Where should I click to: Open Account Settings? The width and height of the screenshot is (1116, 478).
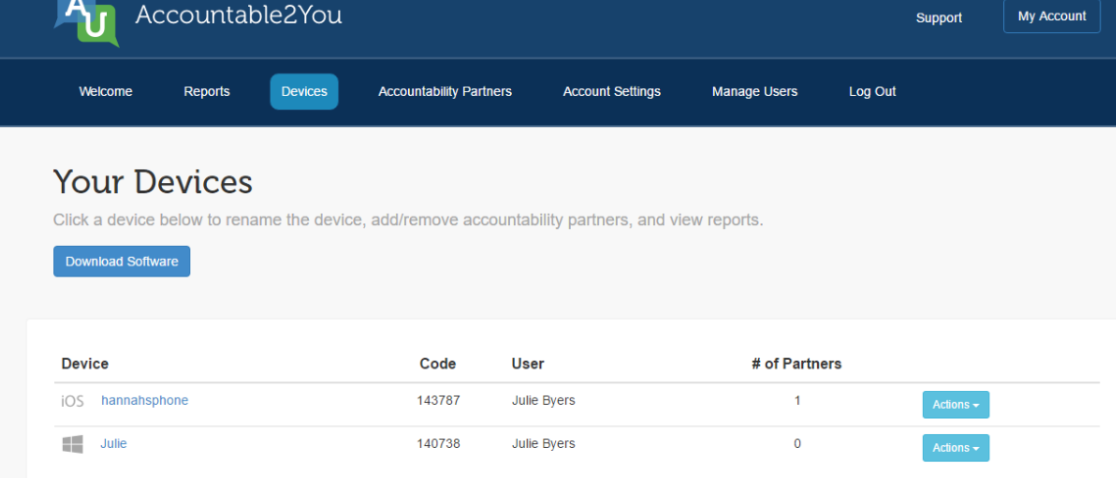click(x=611, y=92)
